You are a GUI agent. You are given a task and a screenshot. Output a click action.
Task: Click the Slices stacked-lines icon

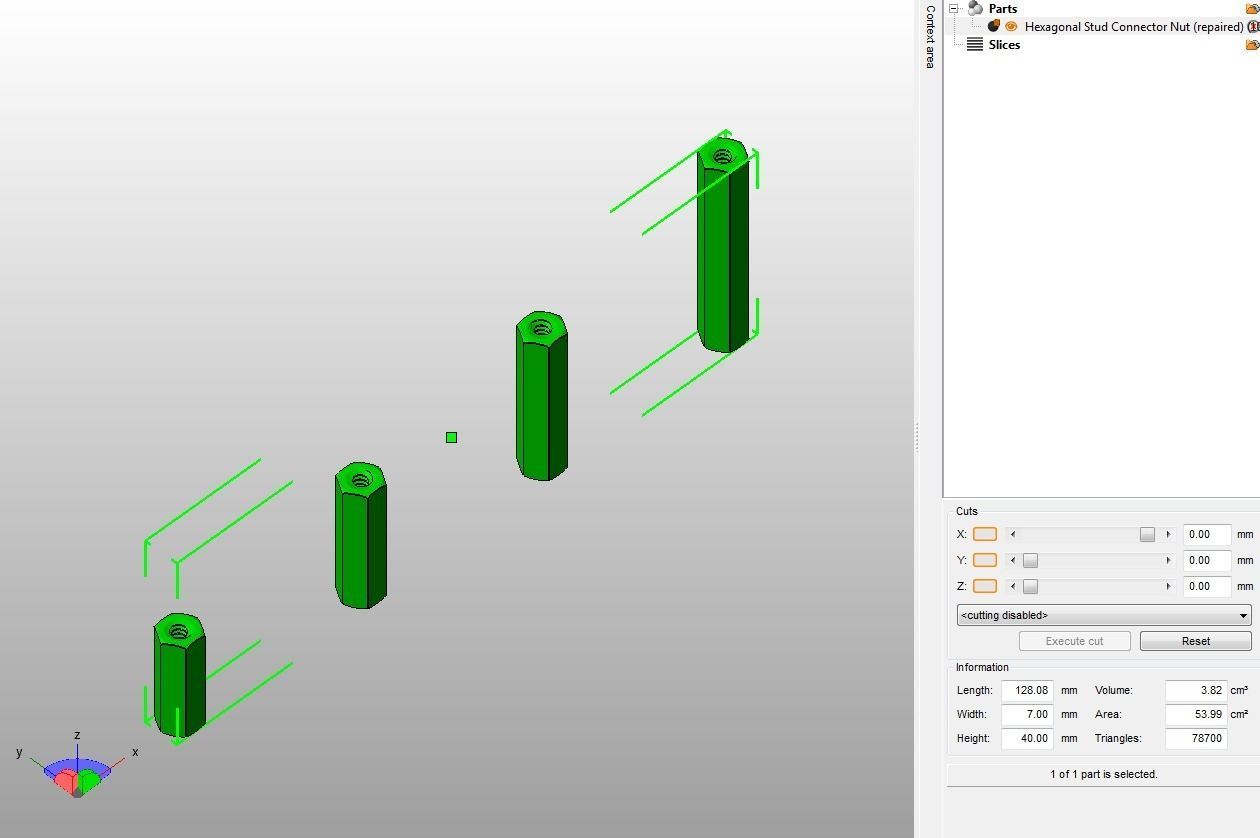click(975, 44)
